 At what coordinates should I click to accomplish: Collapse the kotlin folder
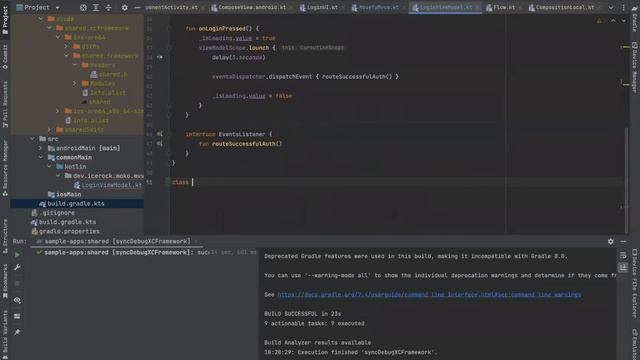click(49, 167)
